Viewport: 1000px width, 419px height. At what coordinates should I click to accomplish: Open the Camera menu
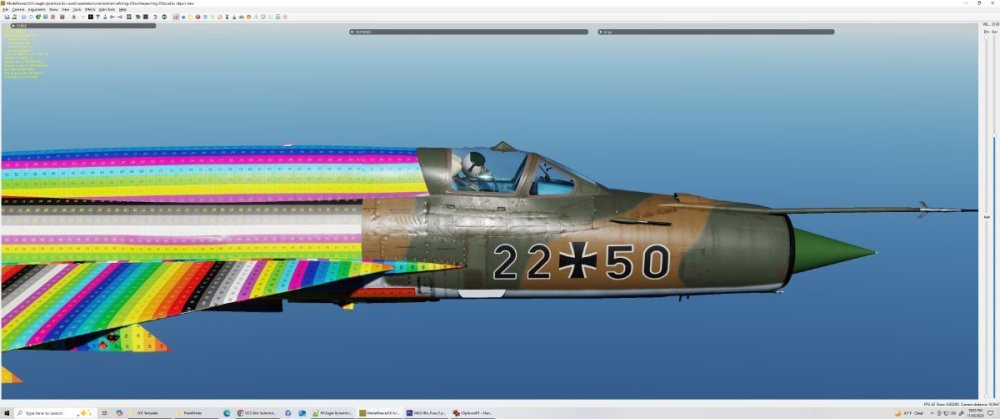[18, 10]
